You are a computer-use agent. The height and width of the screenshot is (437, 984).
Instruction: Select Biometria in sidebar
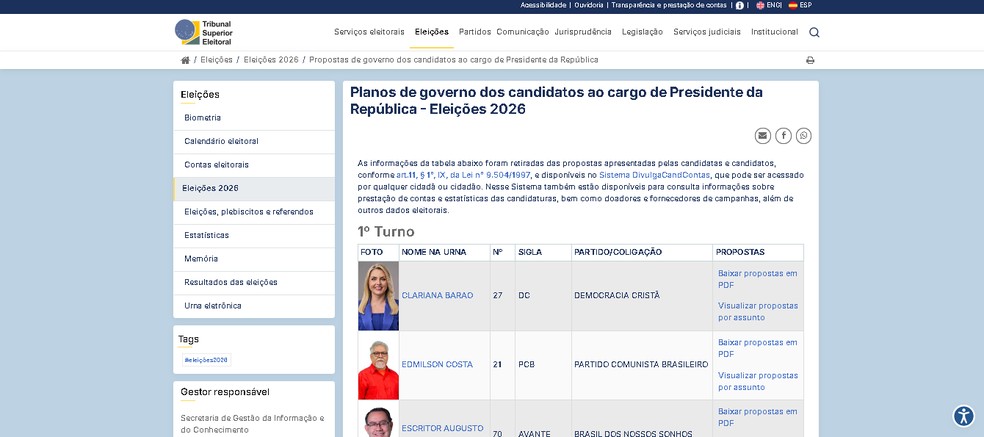pos(254,118)
